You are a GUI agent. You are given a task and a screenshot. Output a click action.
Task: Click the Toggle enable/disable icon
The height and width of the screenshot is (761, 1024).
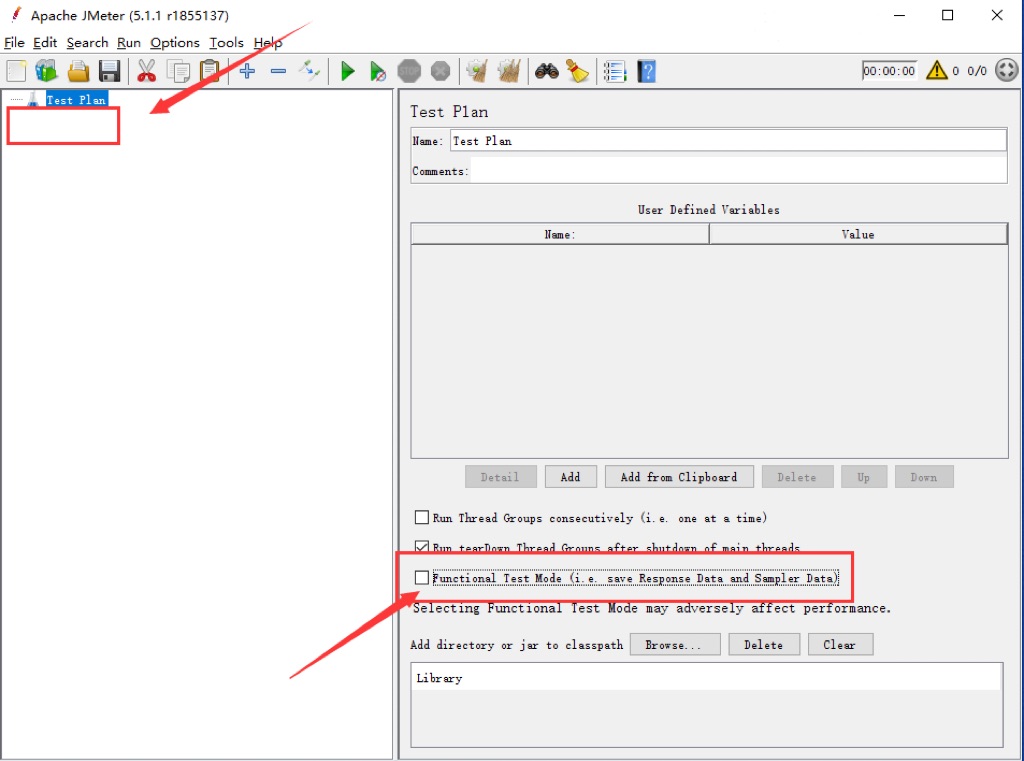click(310, 71)
